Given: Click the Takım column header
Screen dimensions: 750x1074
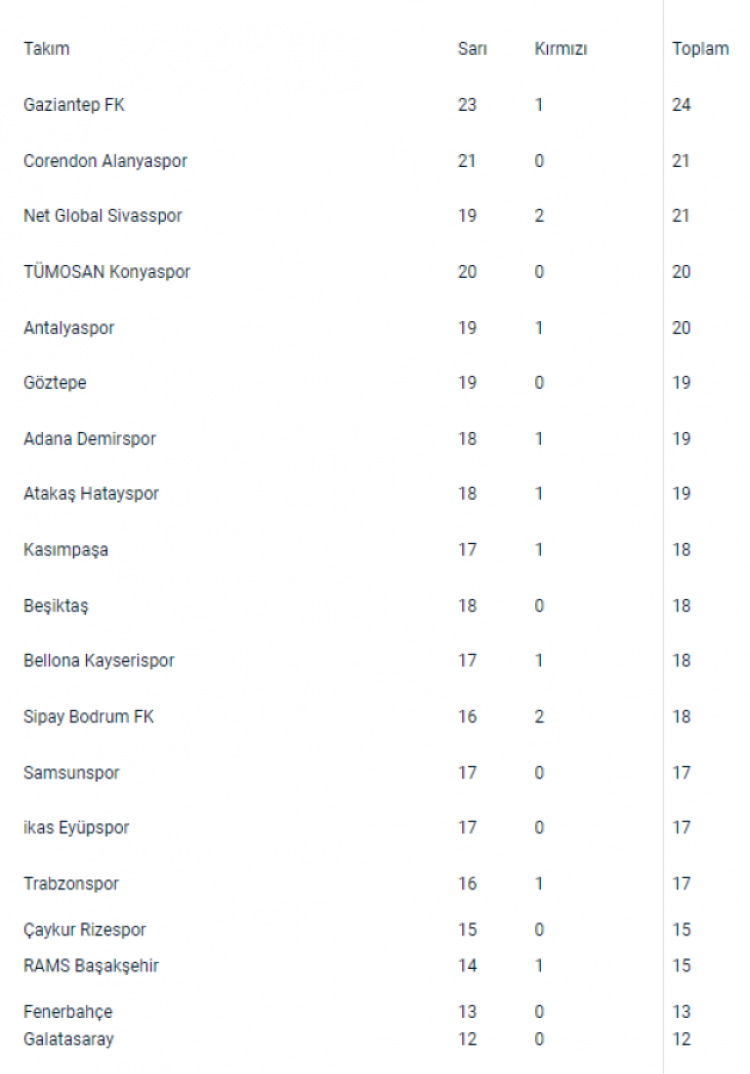Looking at the screenshot, I should [46, 49].
